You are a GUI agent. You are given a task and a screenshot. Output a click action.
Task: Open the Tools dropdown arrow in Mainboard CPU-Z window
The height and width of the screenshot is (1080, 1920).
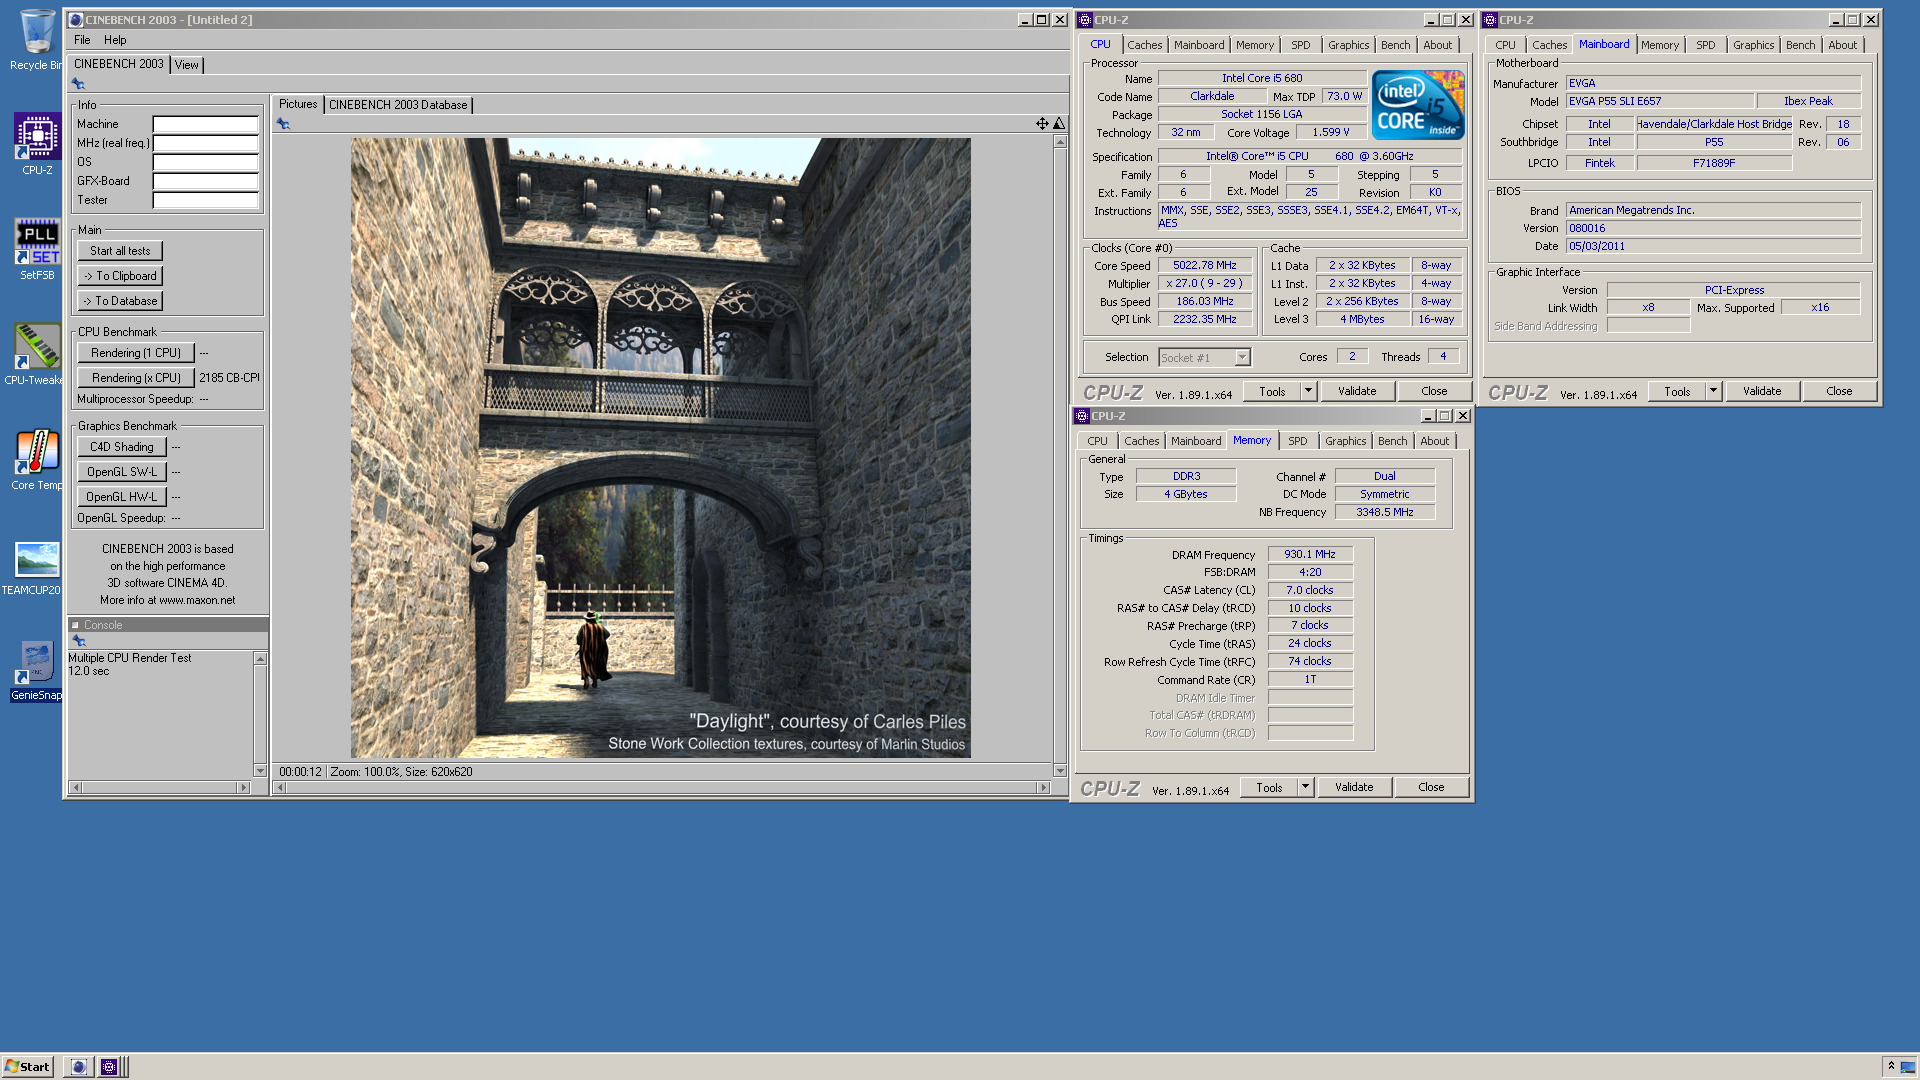point(1713,391)
